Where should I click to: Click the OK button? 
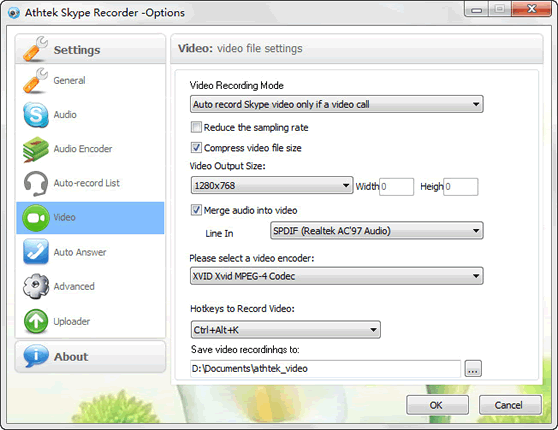437,405
